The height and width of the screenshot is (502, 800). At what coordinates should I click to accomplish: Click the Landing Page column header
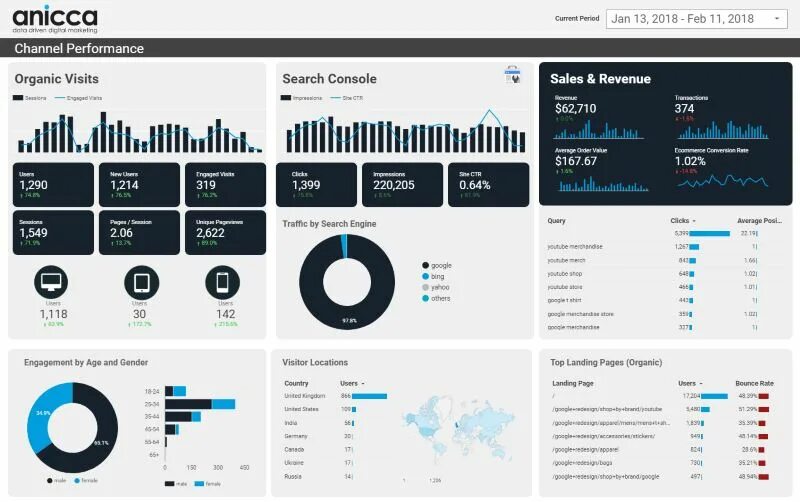pos(572,383)
